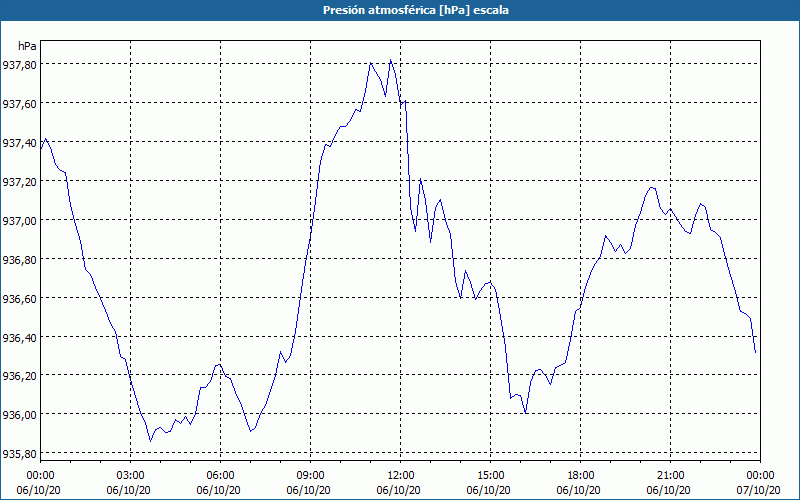The height and width of the screenshot is (500, 800).
Task: Click the 03:00 time label
Action: (x=131, y=476)
